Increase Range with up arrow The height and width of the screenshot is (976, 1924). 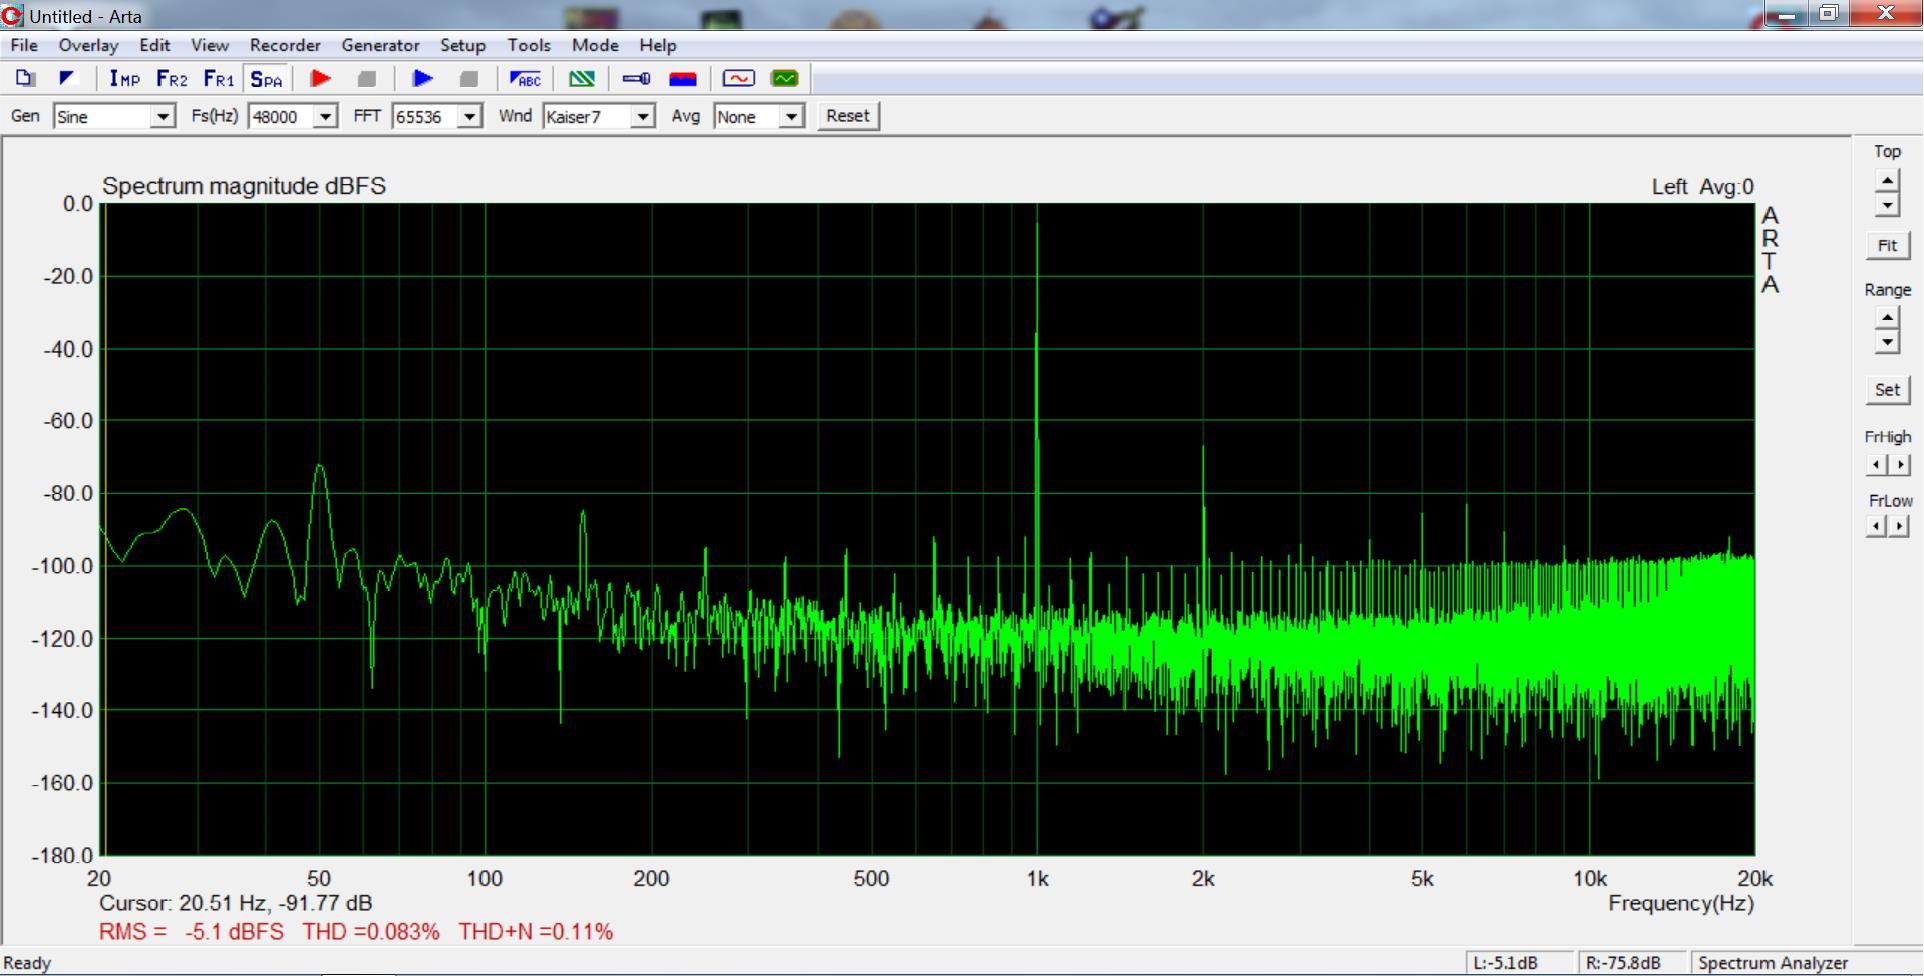coord(1887,318)
